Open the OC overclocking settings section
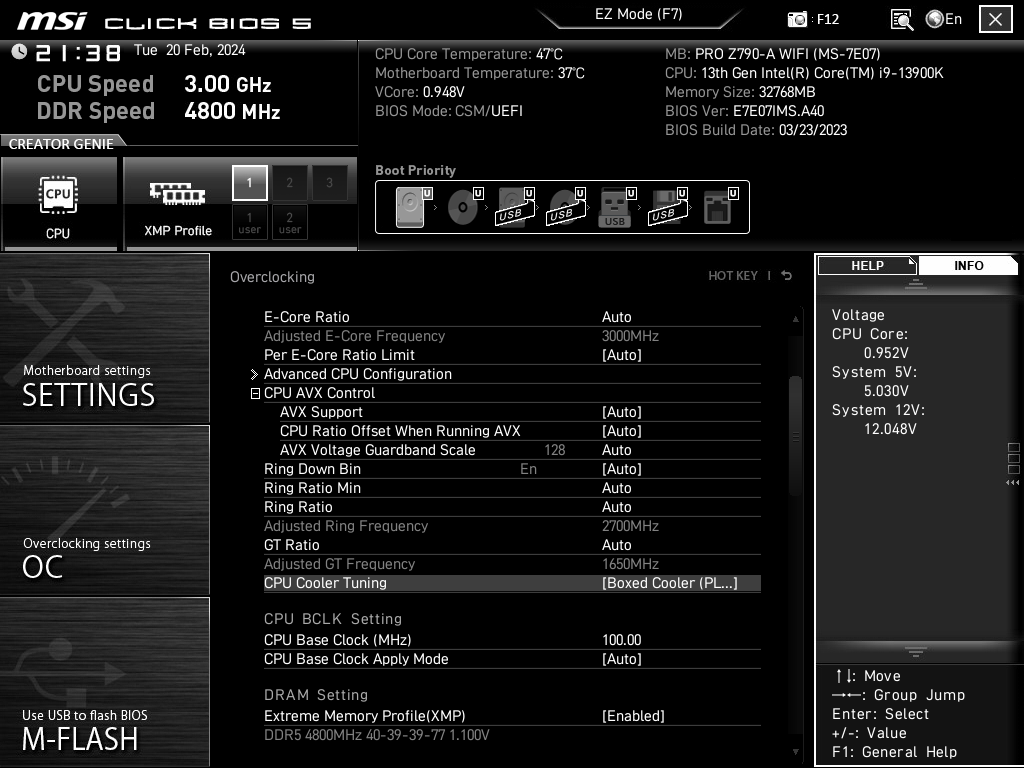The width and height of the screenshot is (1024, 768). point(104,510)
